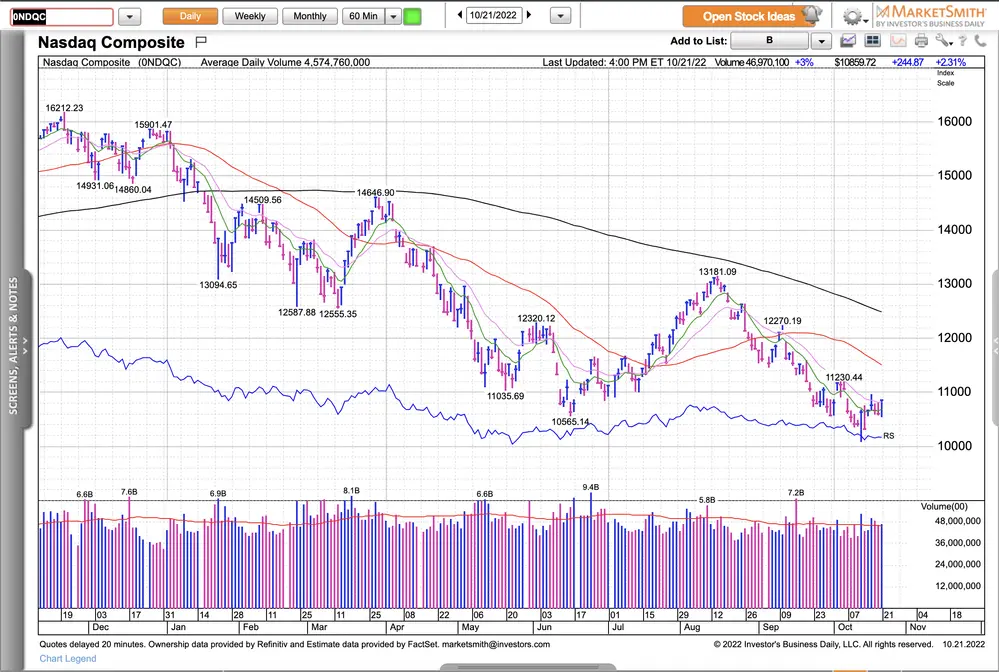Open the Chart Legend link
Viewport: 1000px width, 672px height.
[68, 659]
